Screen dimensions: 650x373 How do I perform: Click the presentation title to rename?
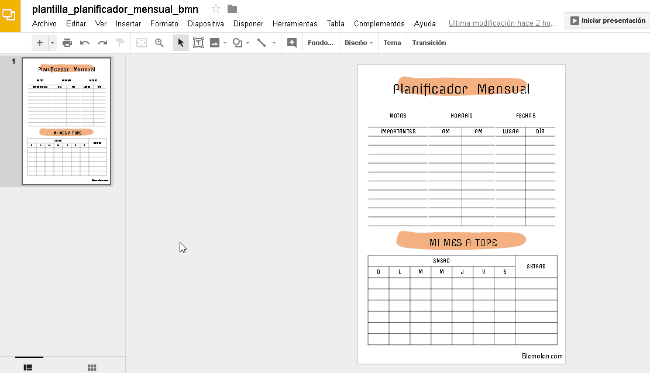(115, 9)
